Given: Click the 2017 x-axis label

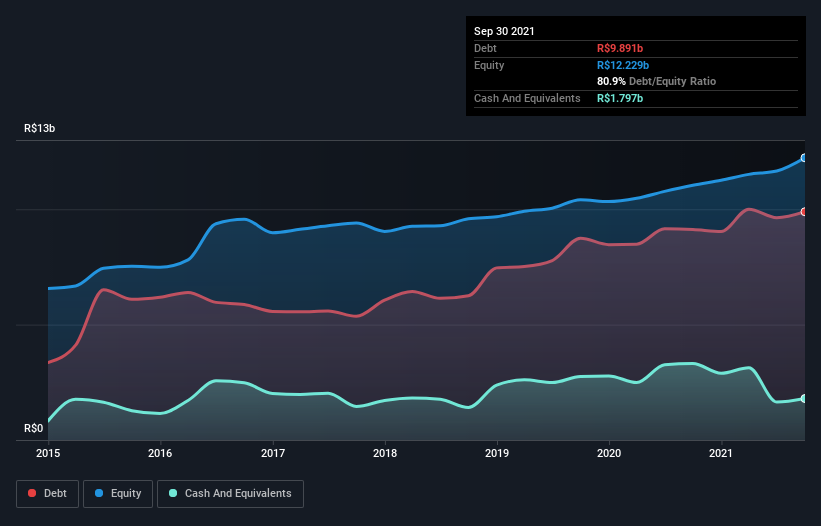Looking at the screenshot, I should tap(273, 453).
